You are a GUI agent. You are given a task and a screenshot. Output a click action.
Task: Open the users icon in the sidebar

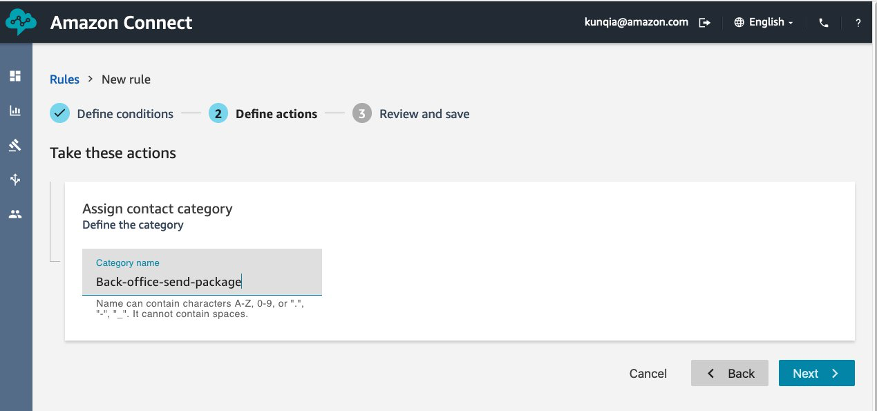pyautogui.click(x=15, y=214)
